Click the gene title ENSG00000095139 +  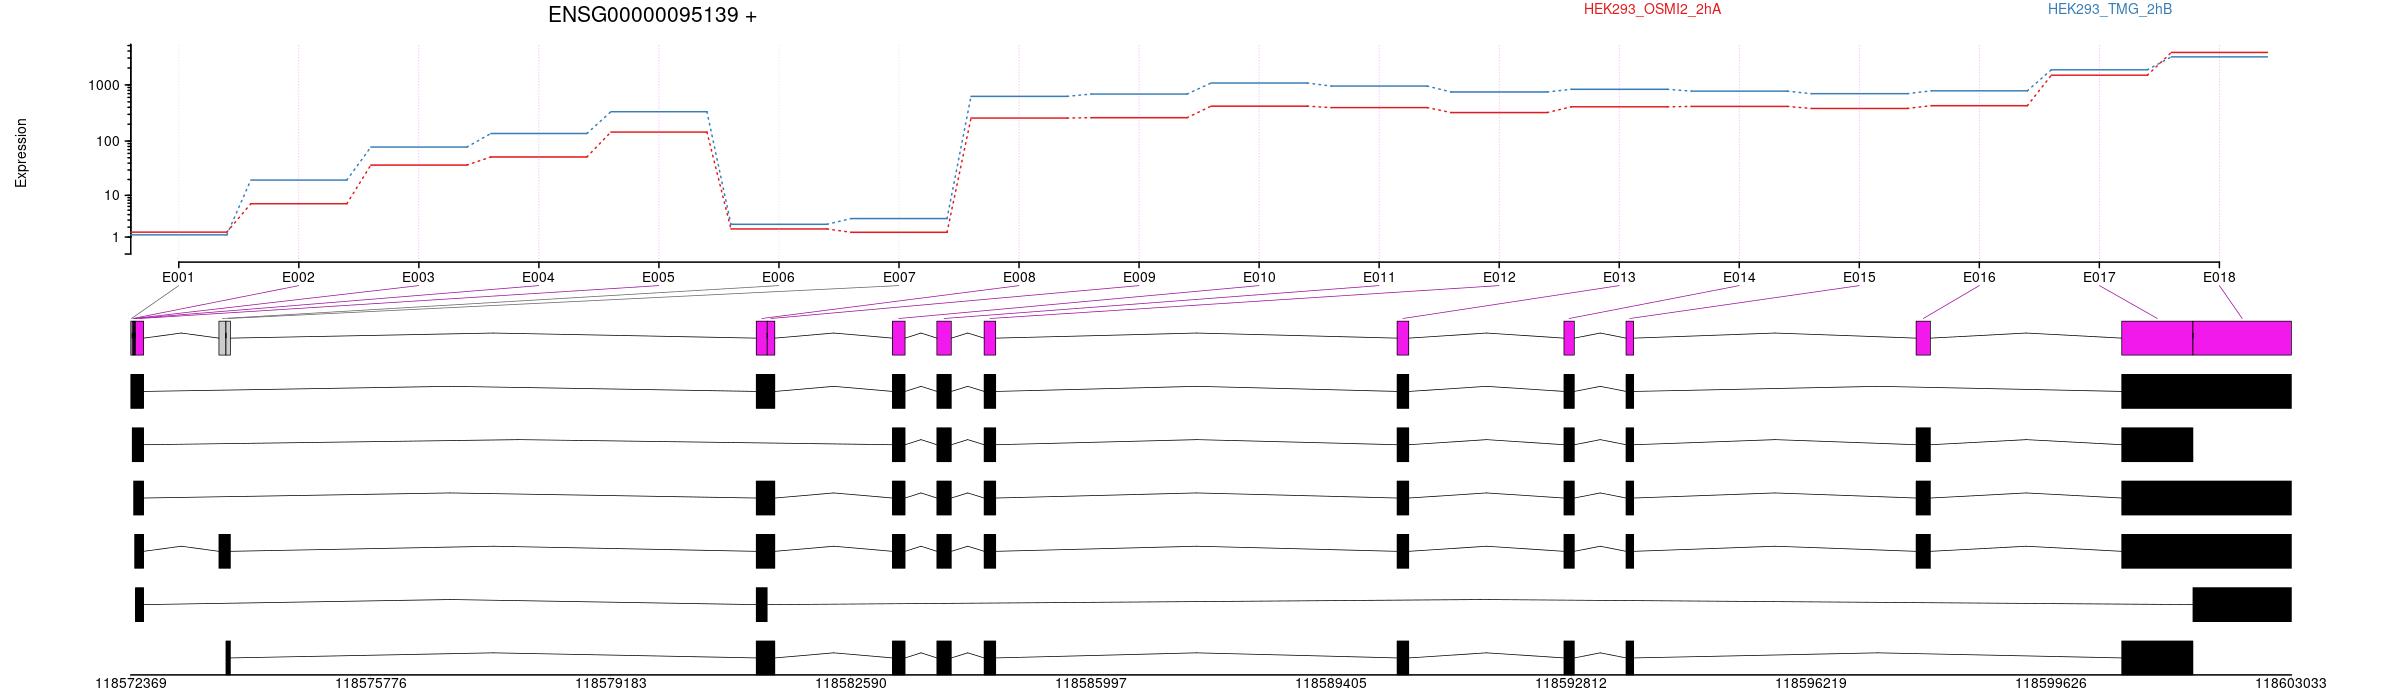pos(652,15)
